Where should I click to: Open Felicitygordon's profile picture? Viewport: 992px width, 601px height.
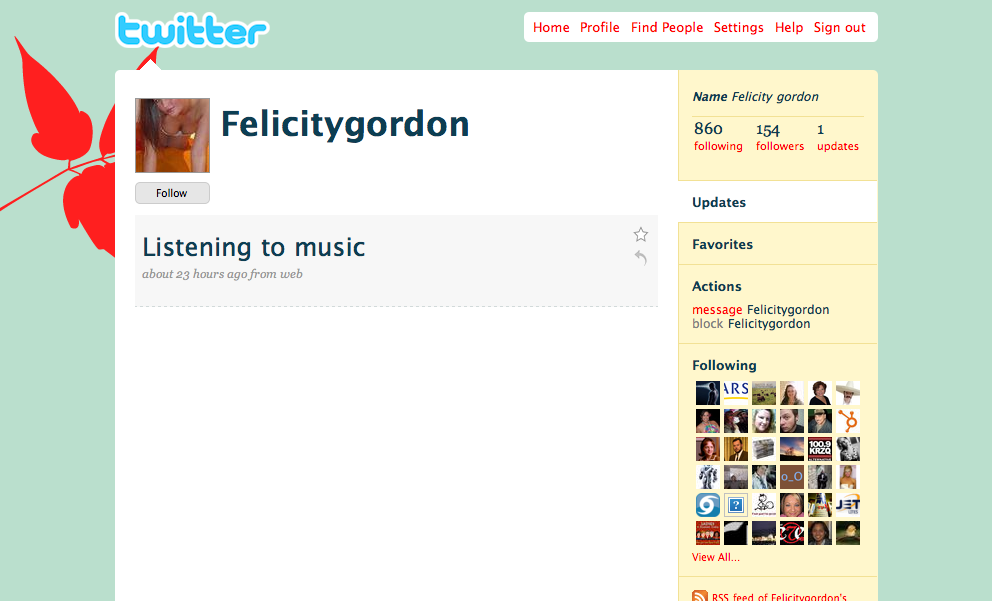tap(172, 135)
